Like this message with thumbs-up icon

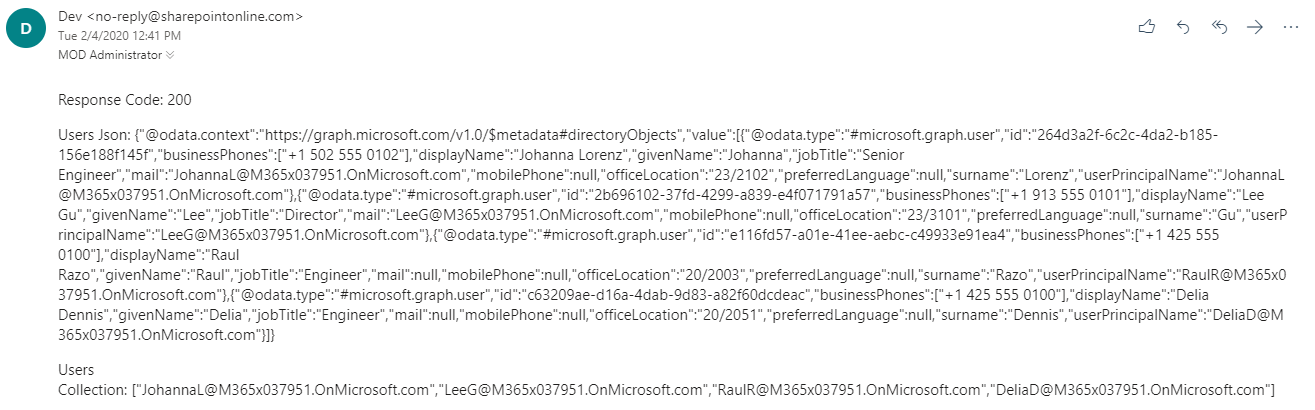[x=1147, y=28]
